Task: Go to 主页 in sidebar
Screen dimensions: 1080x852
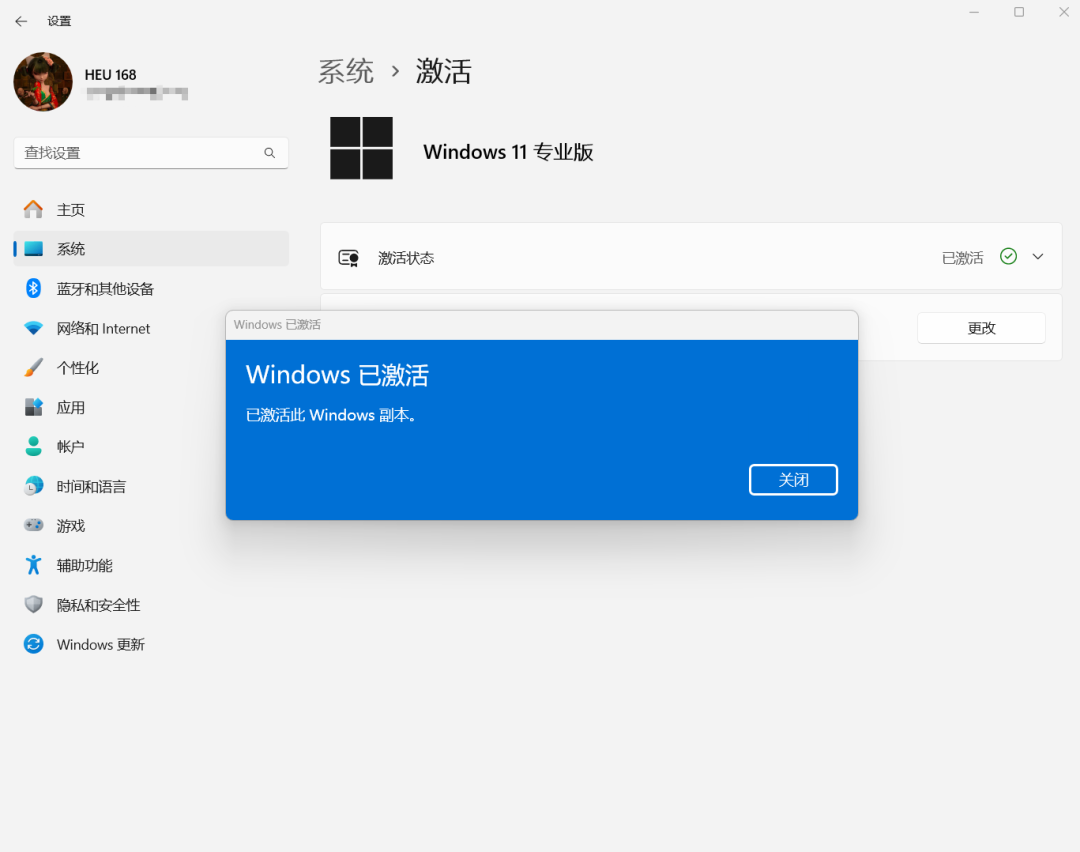Action: (70, 210)
